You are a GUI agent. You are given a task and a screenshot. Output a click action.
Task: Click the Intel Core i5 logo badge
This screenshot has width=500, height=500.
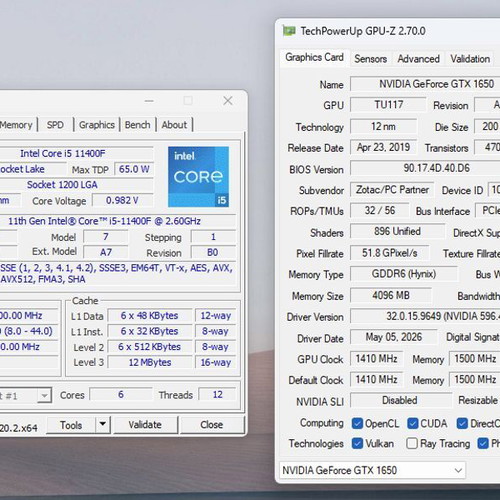pyautogui.click(x=198, y=177)
